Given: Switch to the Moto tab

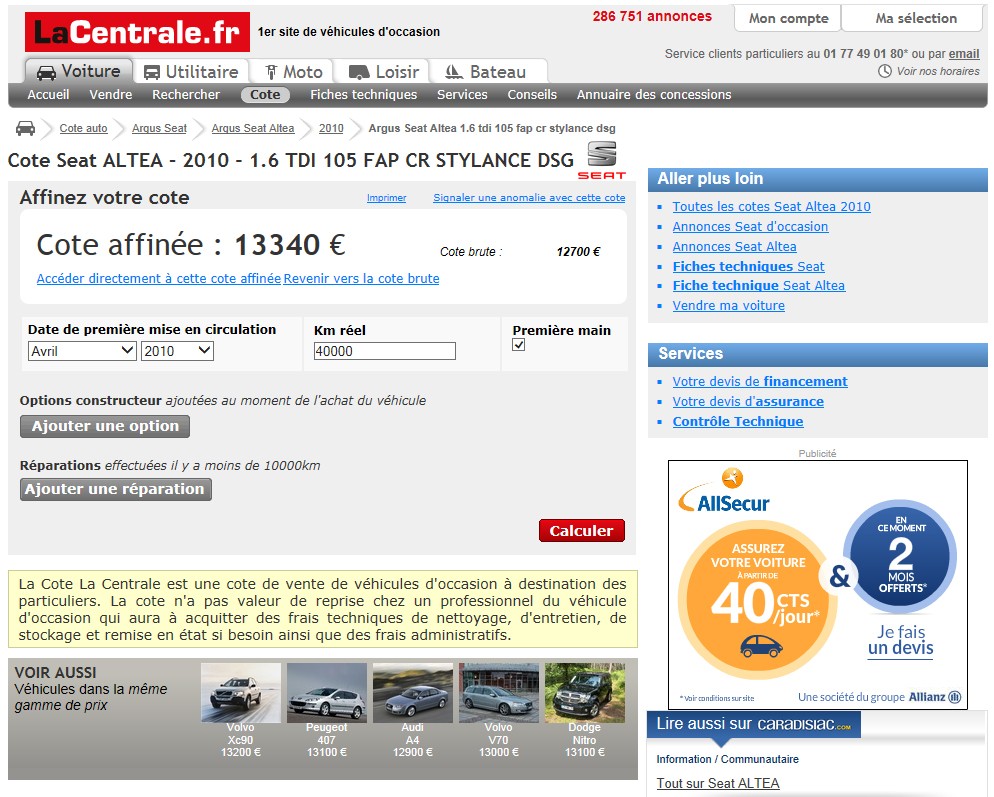Looking at the screenshot, I should [x=292, y=72].
